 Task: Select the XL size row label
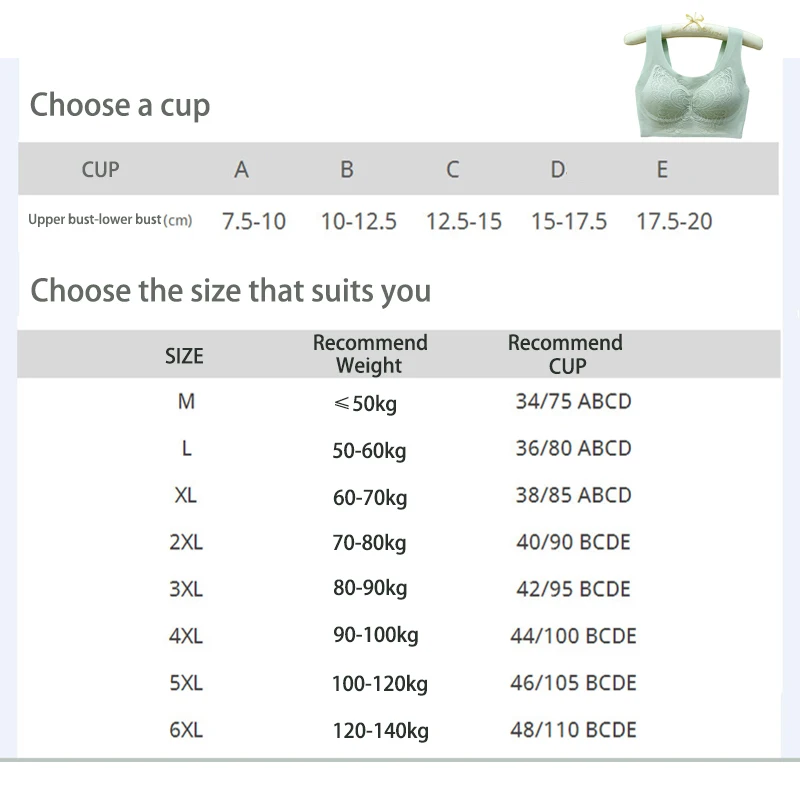click(186, 496)
